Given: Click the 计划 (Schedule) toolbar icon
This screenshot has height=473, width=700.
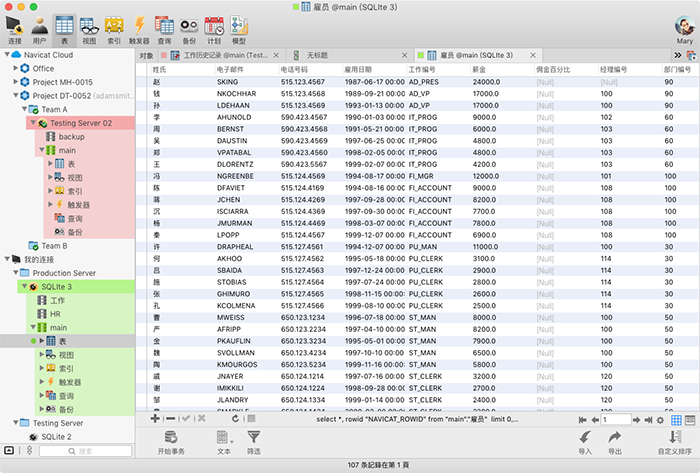Looking at the screenshot, I should 214,30.
